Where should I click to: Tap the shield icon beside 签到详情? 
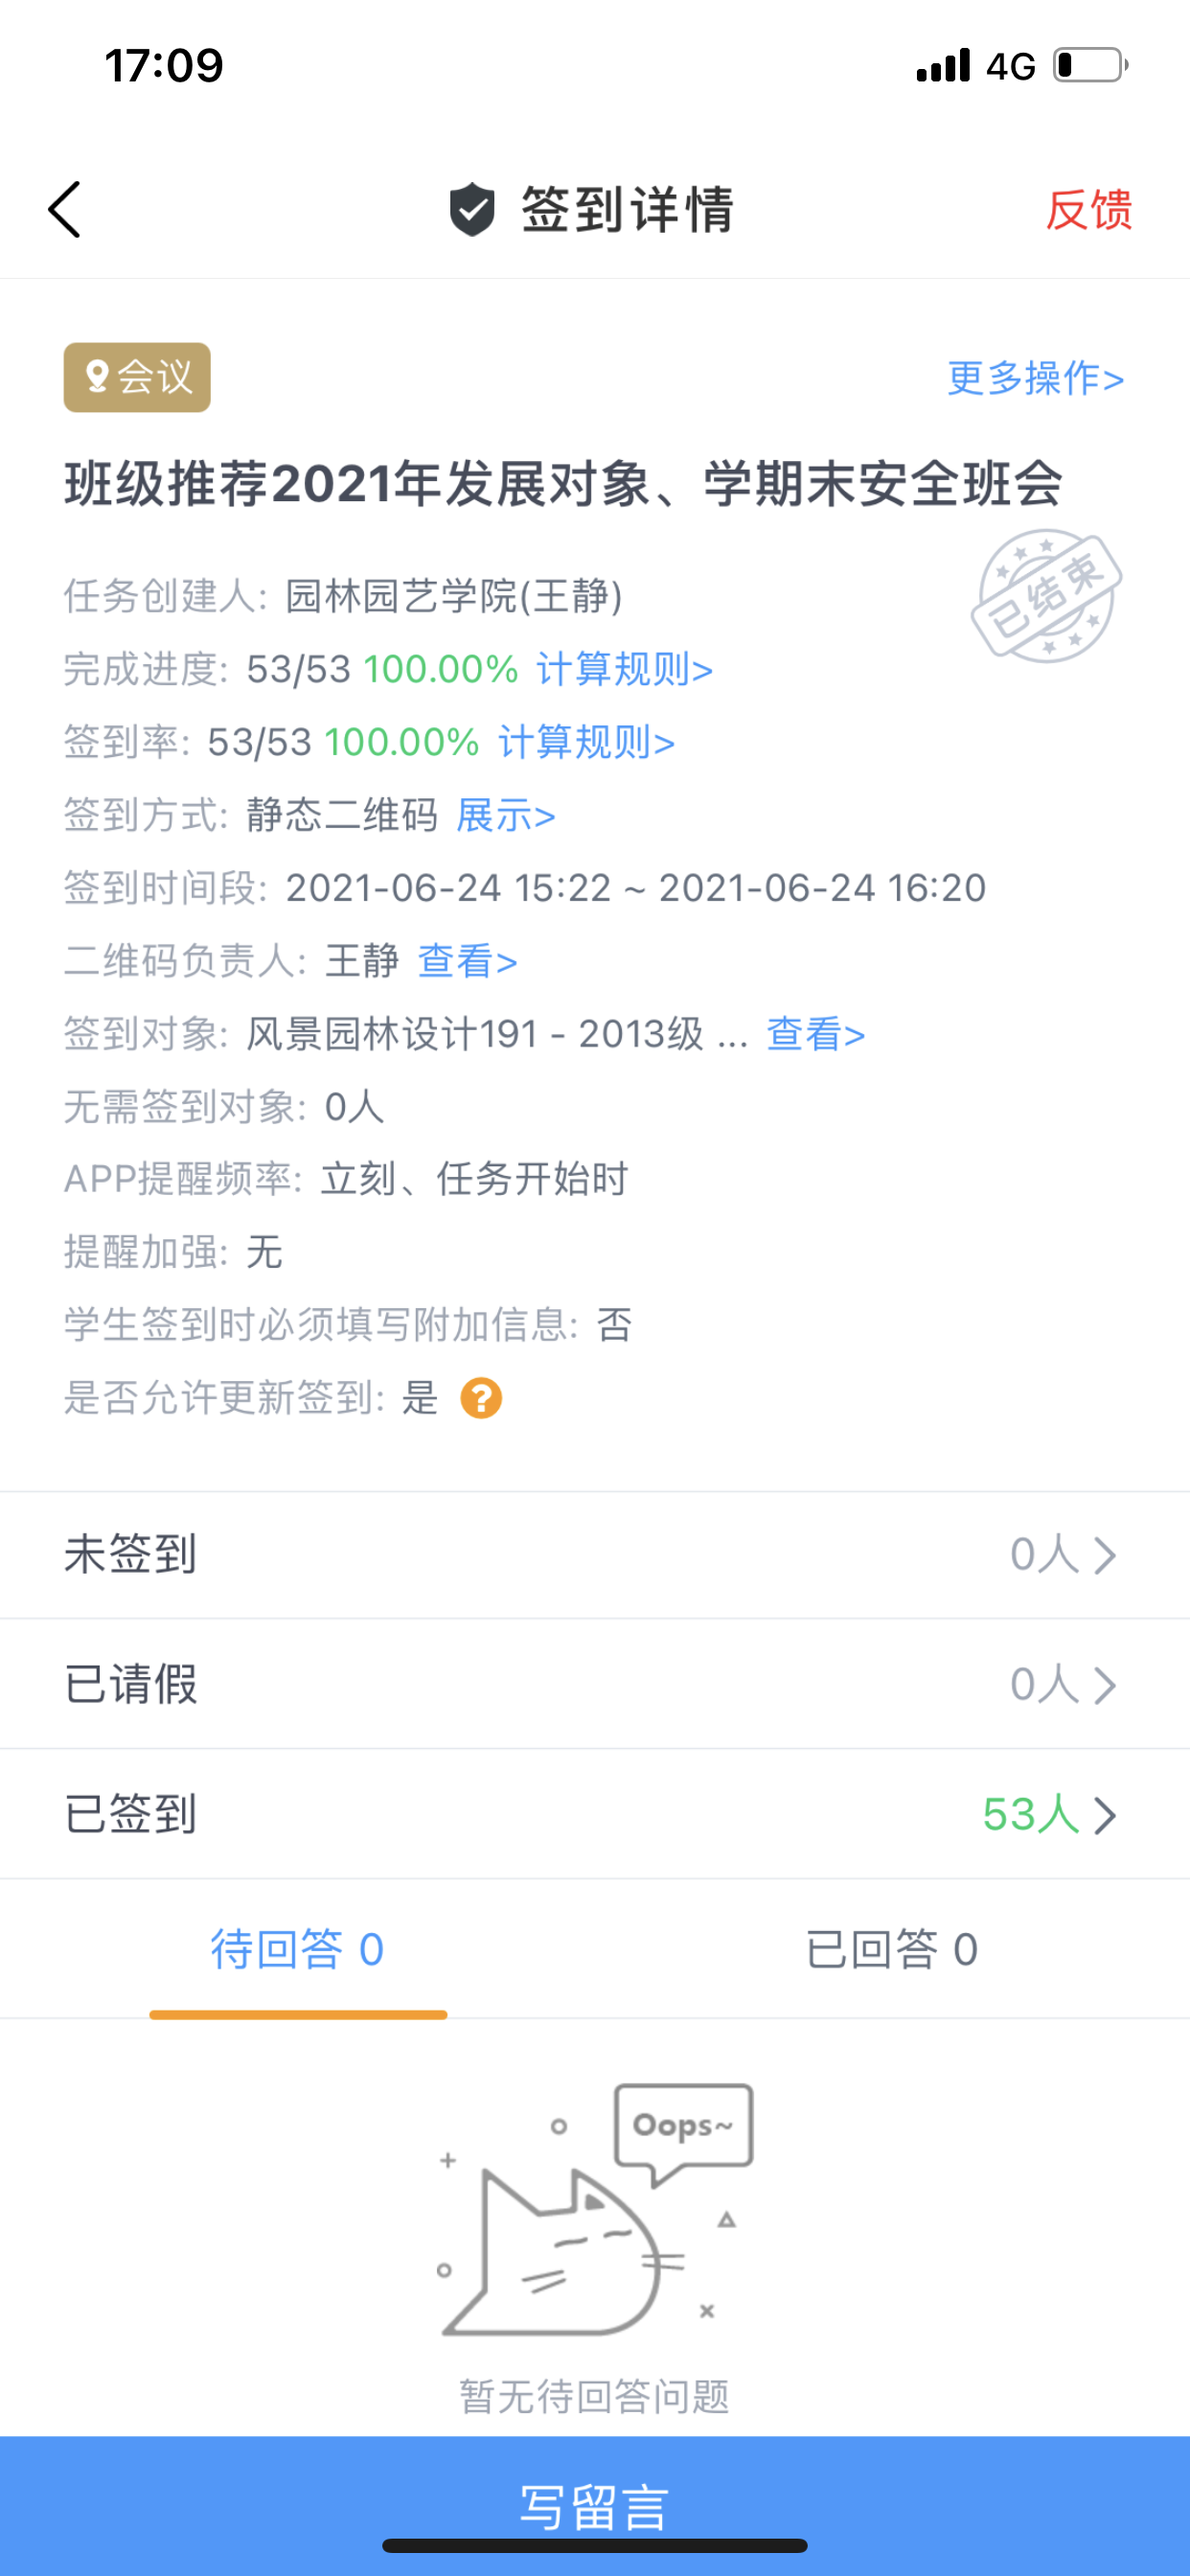(472, 210)
